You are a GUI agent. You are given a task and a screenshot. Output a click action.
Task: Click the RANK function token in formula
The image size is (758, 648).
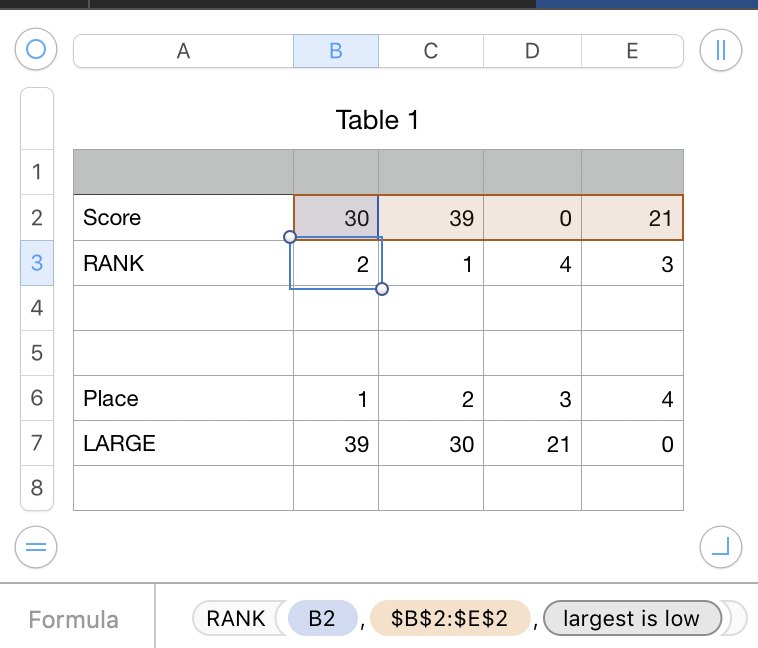(236, 619)
